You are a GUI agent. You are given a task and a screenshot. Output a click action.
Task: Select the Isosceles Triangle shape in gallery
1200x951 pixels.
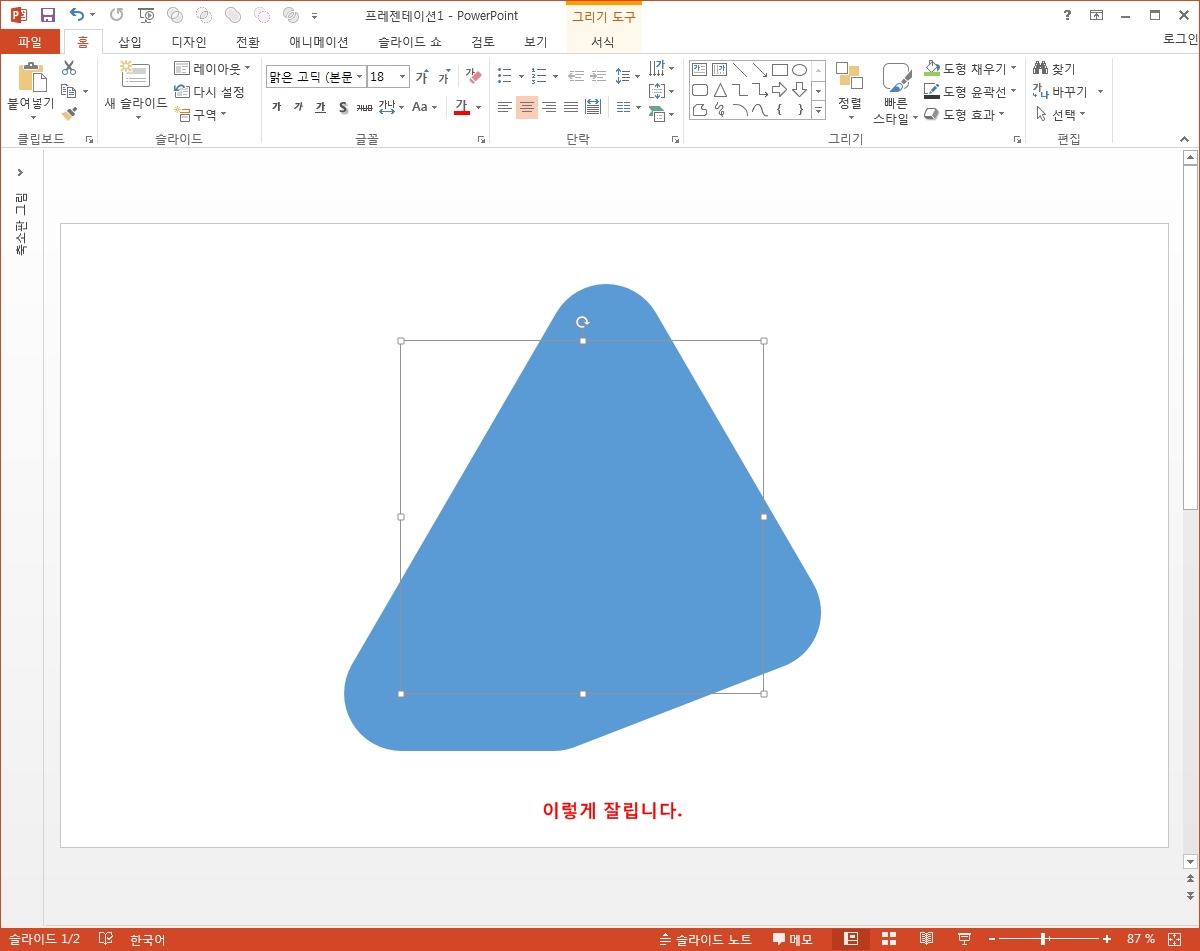(x=720, y=90)
